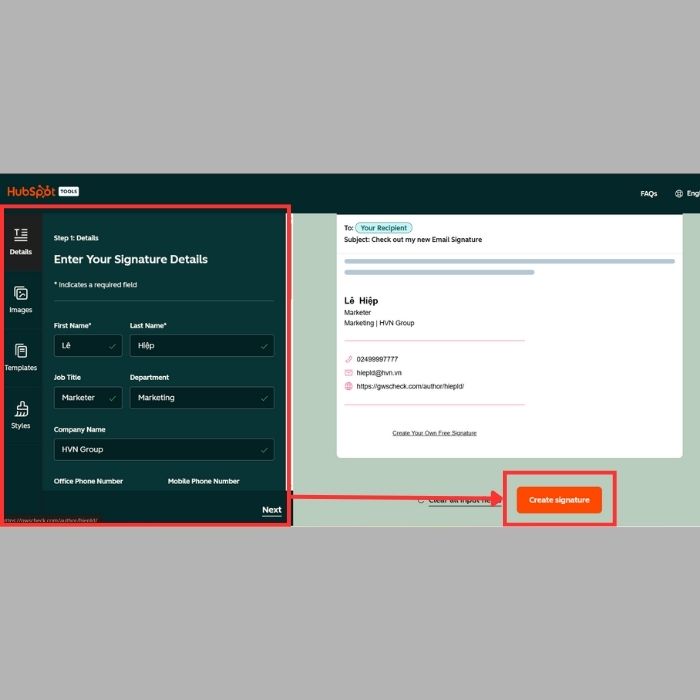Click the Next button
Screen dimensions: 700x700
click(x=271, y=510)
